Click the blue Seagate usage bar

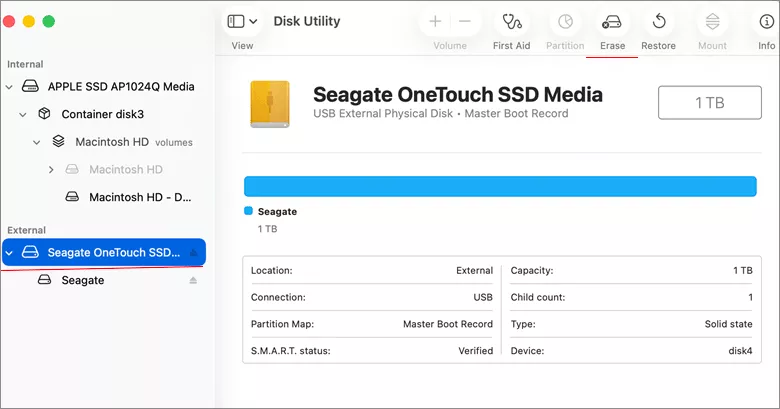(x=500, y=187)
